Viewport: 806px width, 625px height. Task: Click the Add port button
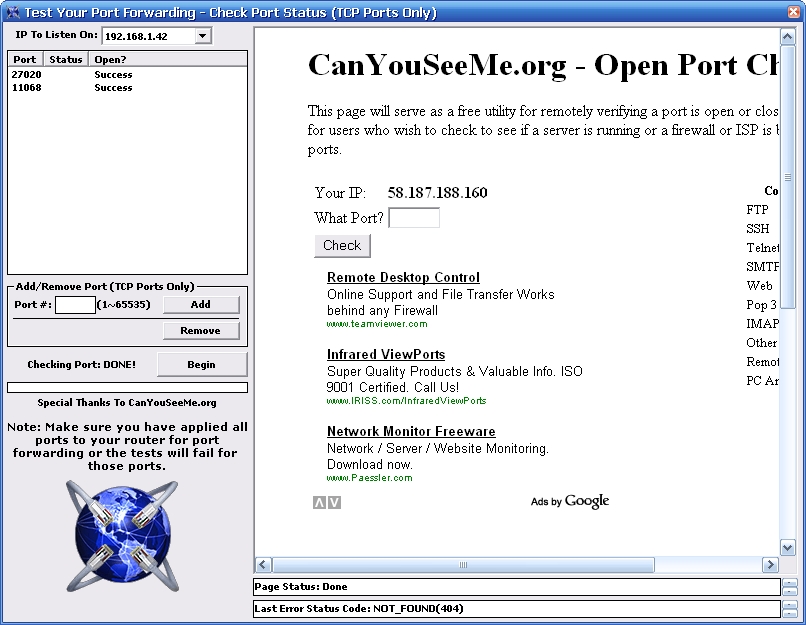201,304
